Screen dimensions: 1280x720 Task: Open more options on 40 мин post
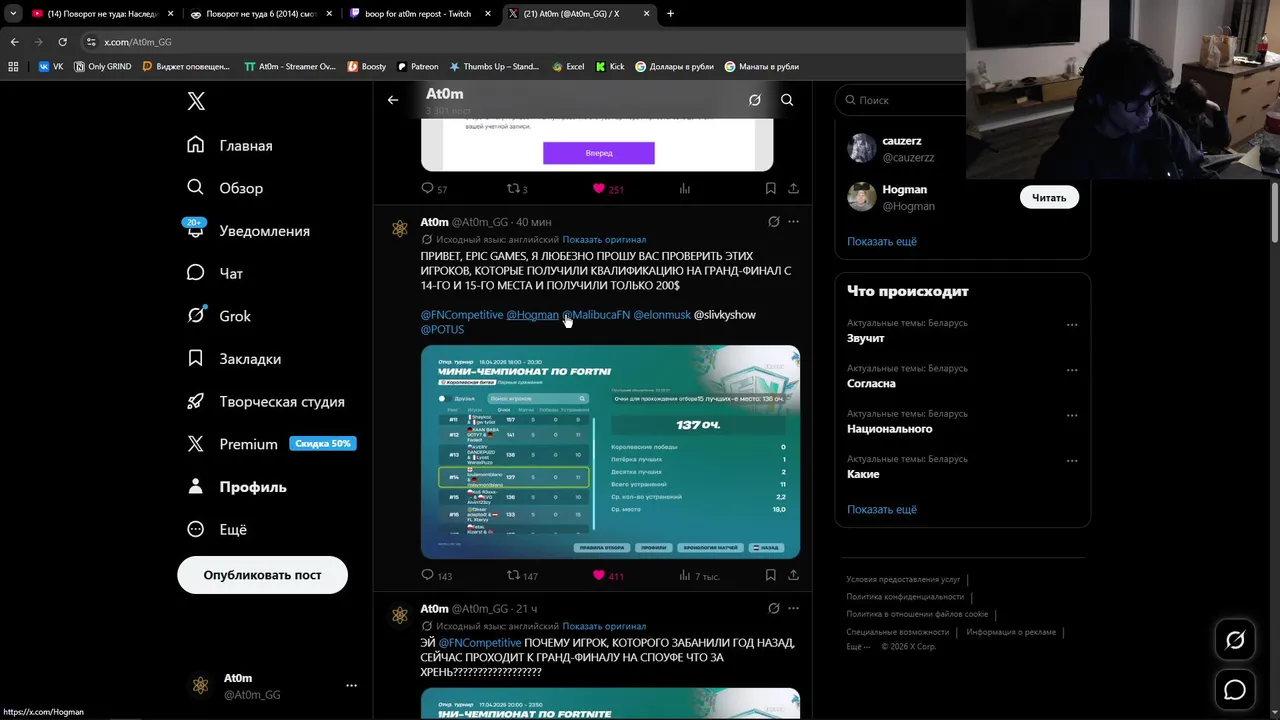tap(793, 222)
